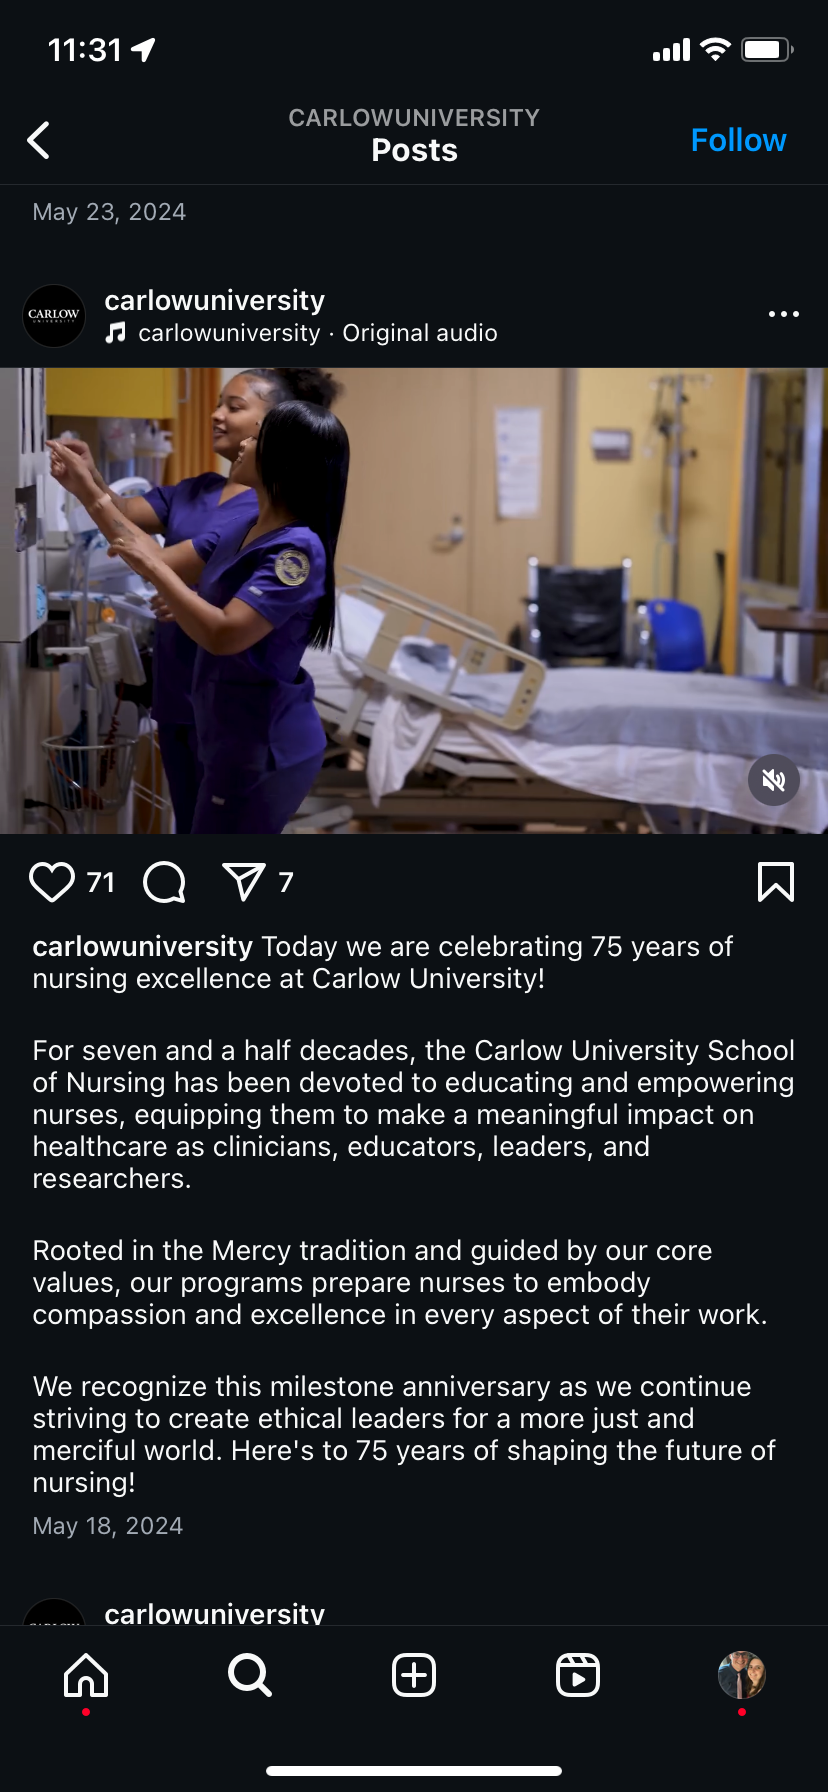
Task: Create a new post with plus icon
Action: tap(414, 1675)
